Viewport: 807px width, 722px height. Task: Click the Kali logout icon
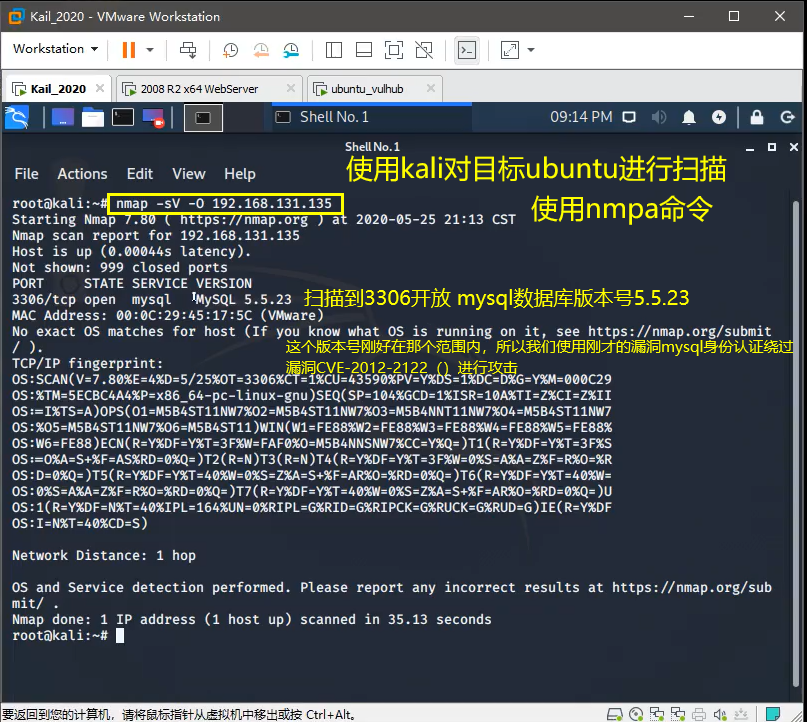click(x=787, y=117)
